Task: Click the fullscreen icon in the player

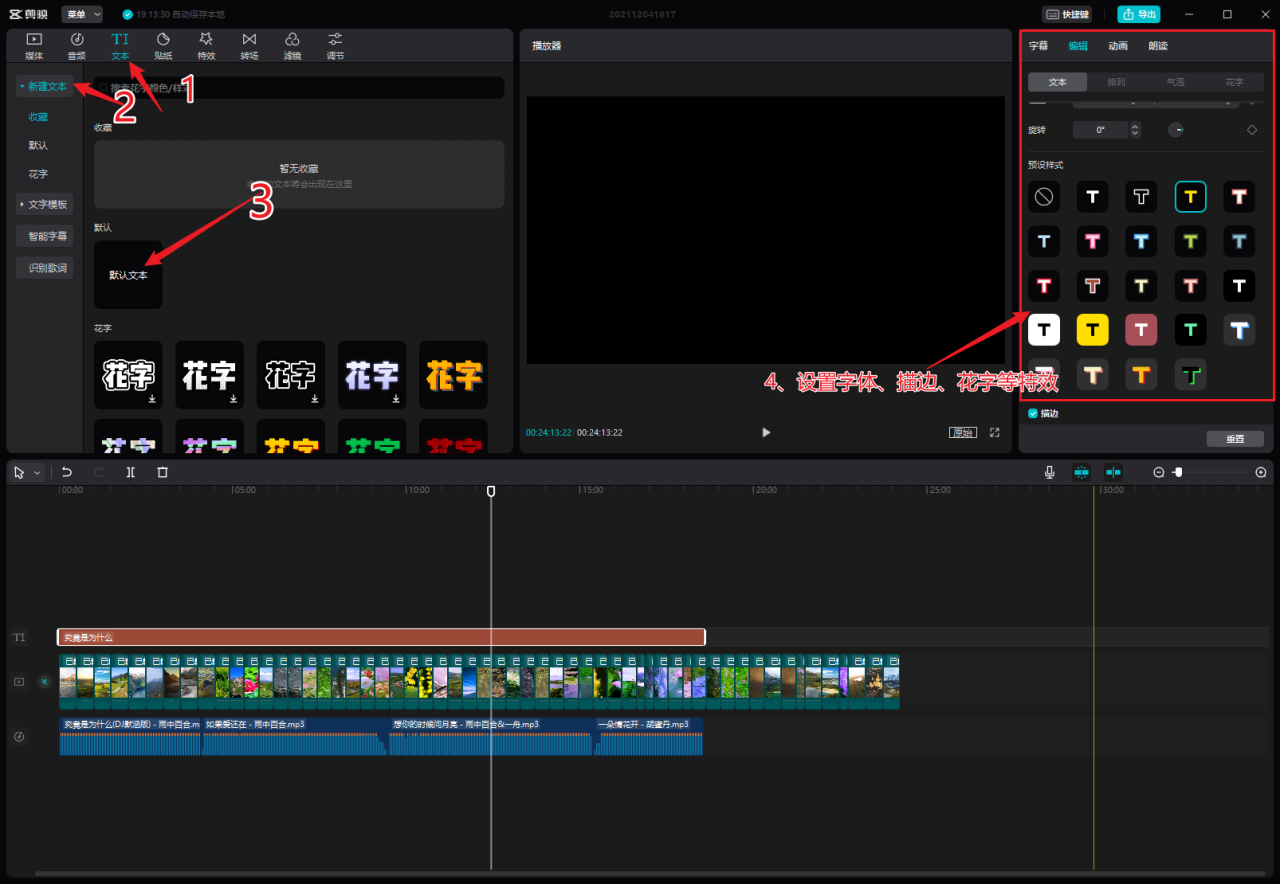Action: click(994, 432)
